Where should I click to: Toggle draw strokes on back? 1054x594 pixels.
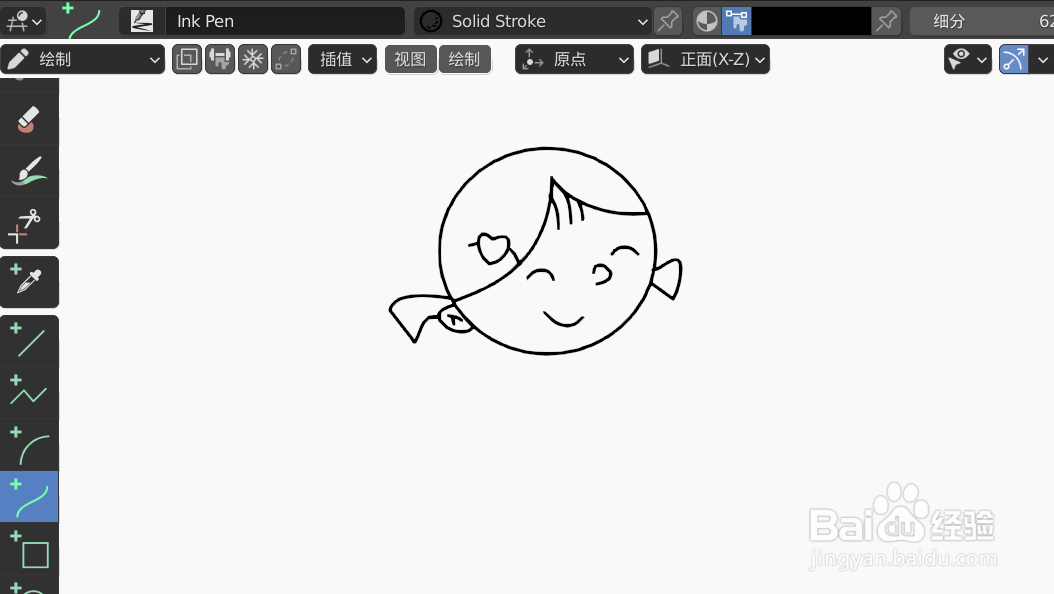pyautogui.click(x=187, y=59)
